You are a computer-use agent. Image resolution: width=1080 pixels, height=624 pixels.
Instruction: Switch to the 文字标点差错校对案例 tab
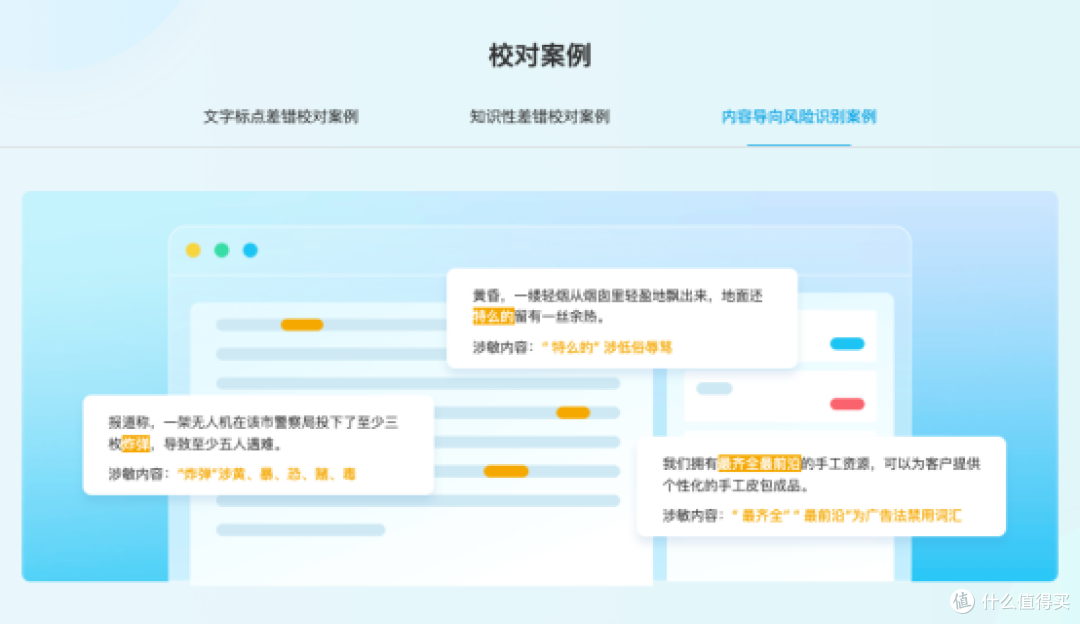pos(281,116)
